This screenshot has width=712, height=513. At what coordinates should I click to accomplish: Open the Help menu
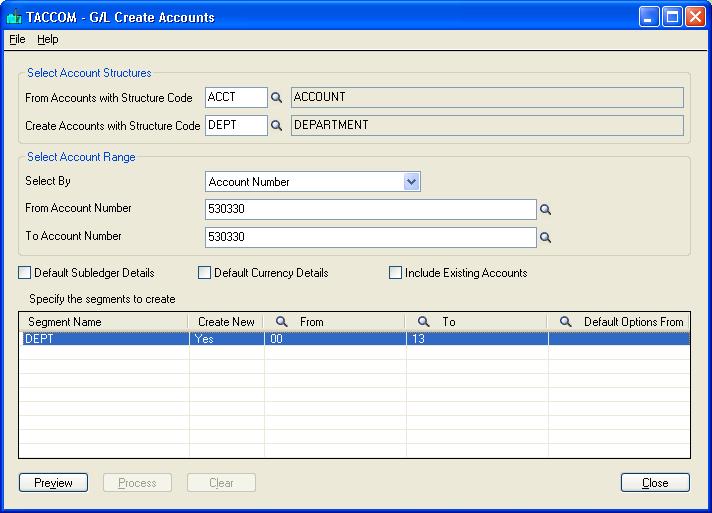tap(48, 39)
